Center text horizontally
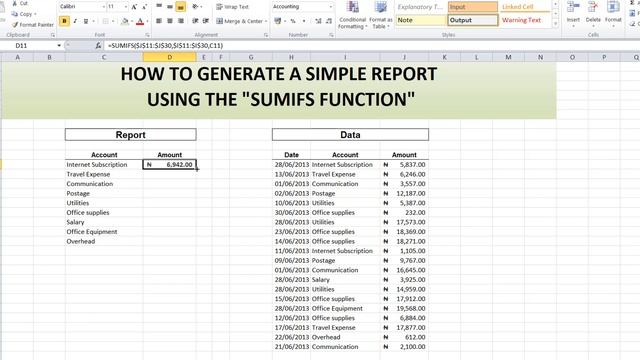This screenshot has width=640, height=360. point(170,21)
